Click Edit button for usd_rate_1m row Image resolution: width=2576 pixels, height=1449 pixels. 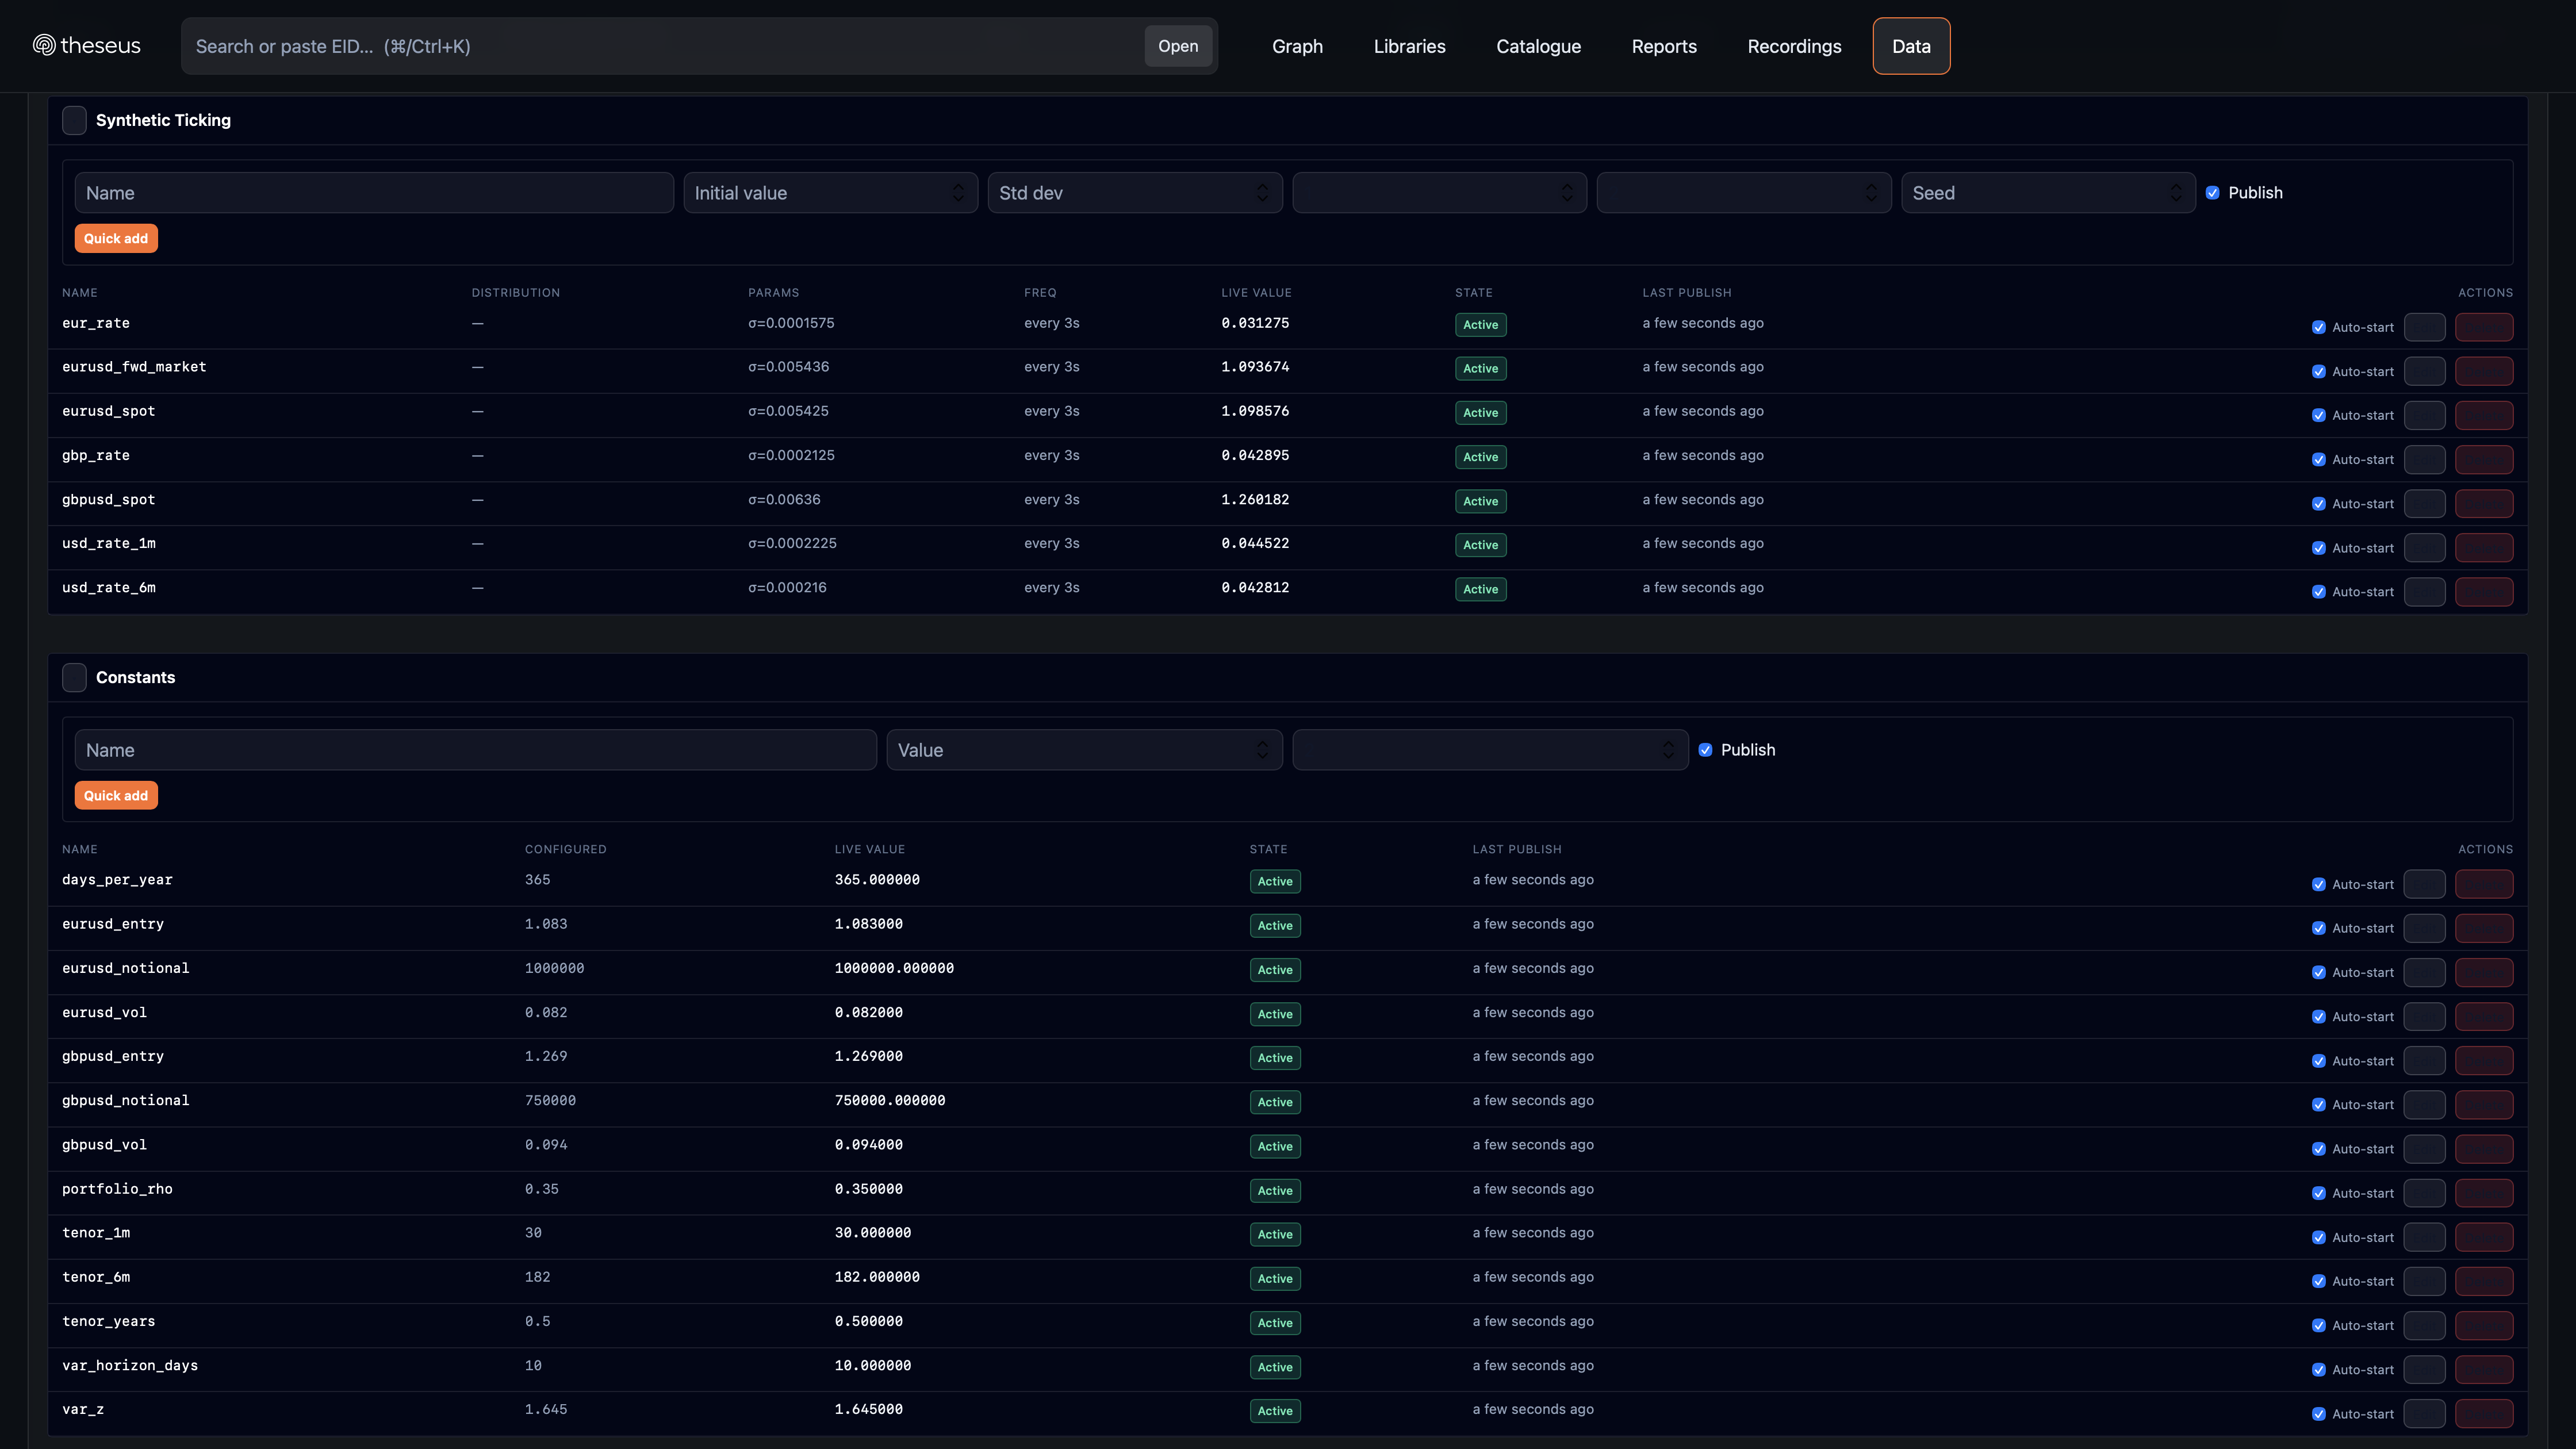2424,547
